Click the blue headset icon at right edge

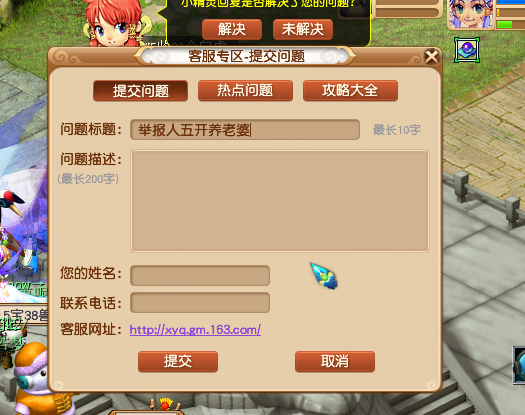tap(519, 365)
